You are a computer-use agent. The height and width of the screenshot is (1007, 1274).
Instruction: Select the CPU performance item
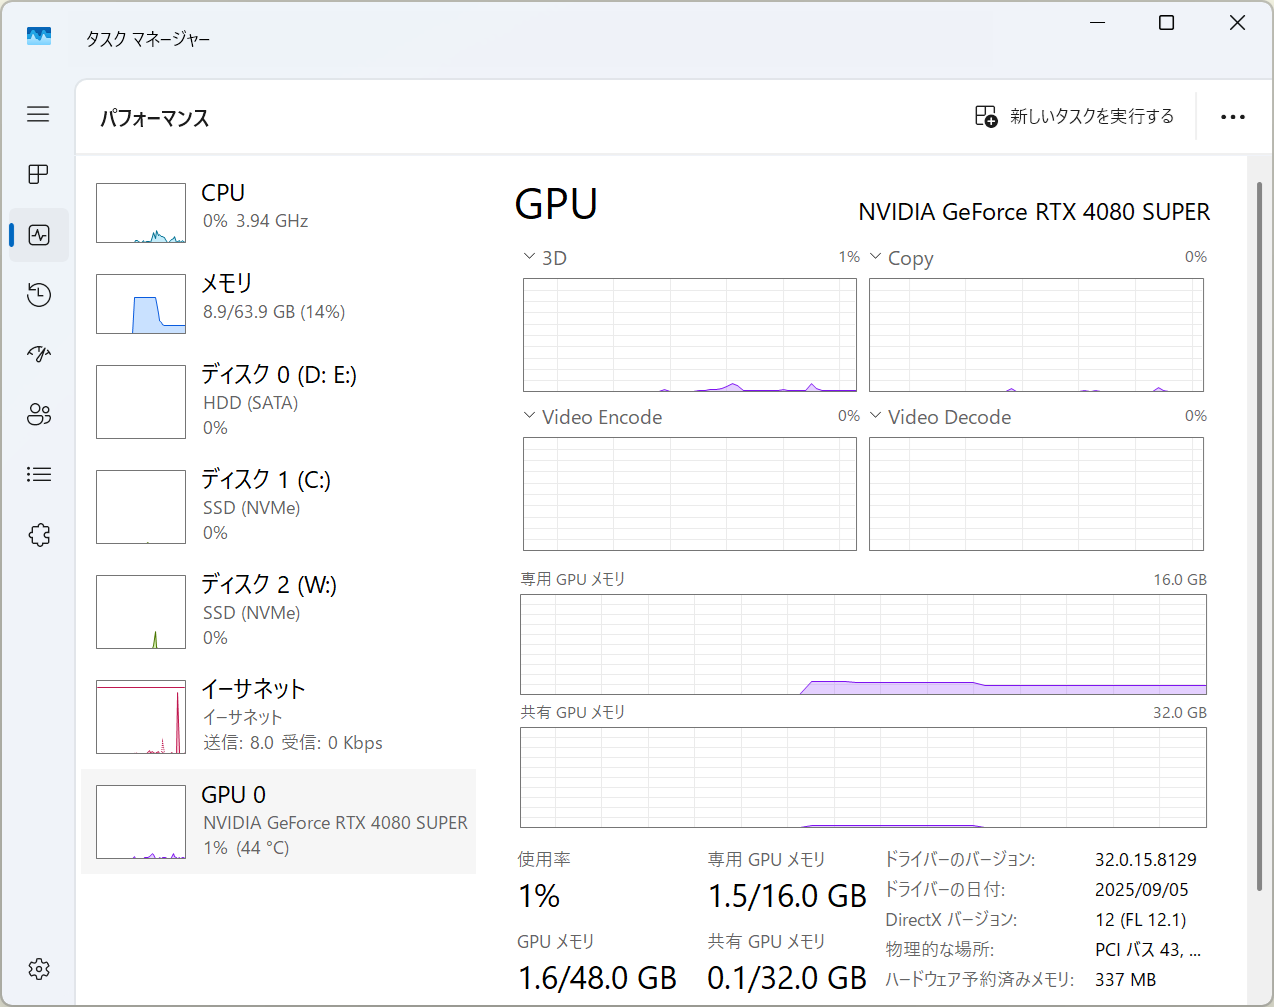tap(278, 212)
